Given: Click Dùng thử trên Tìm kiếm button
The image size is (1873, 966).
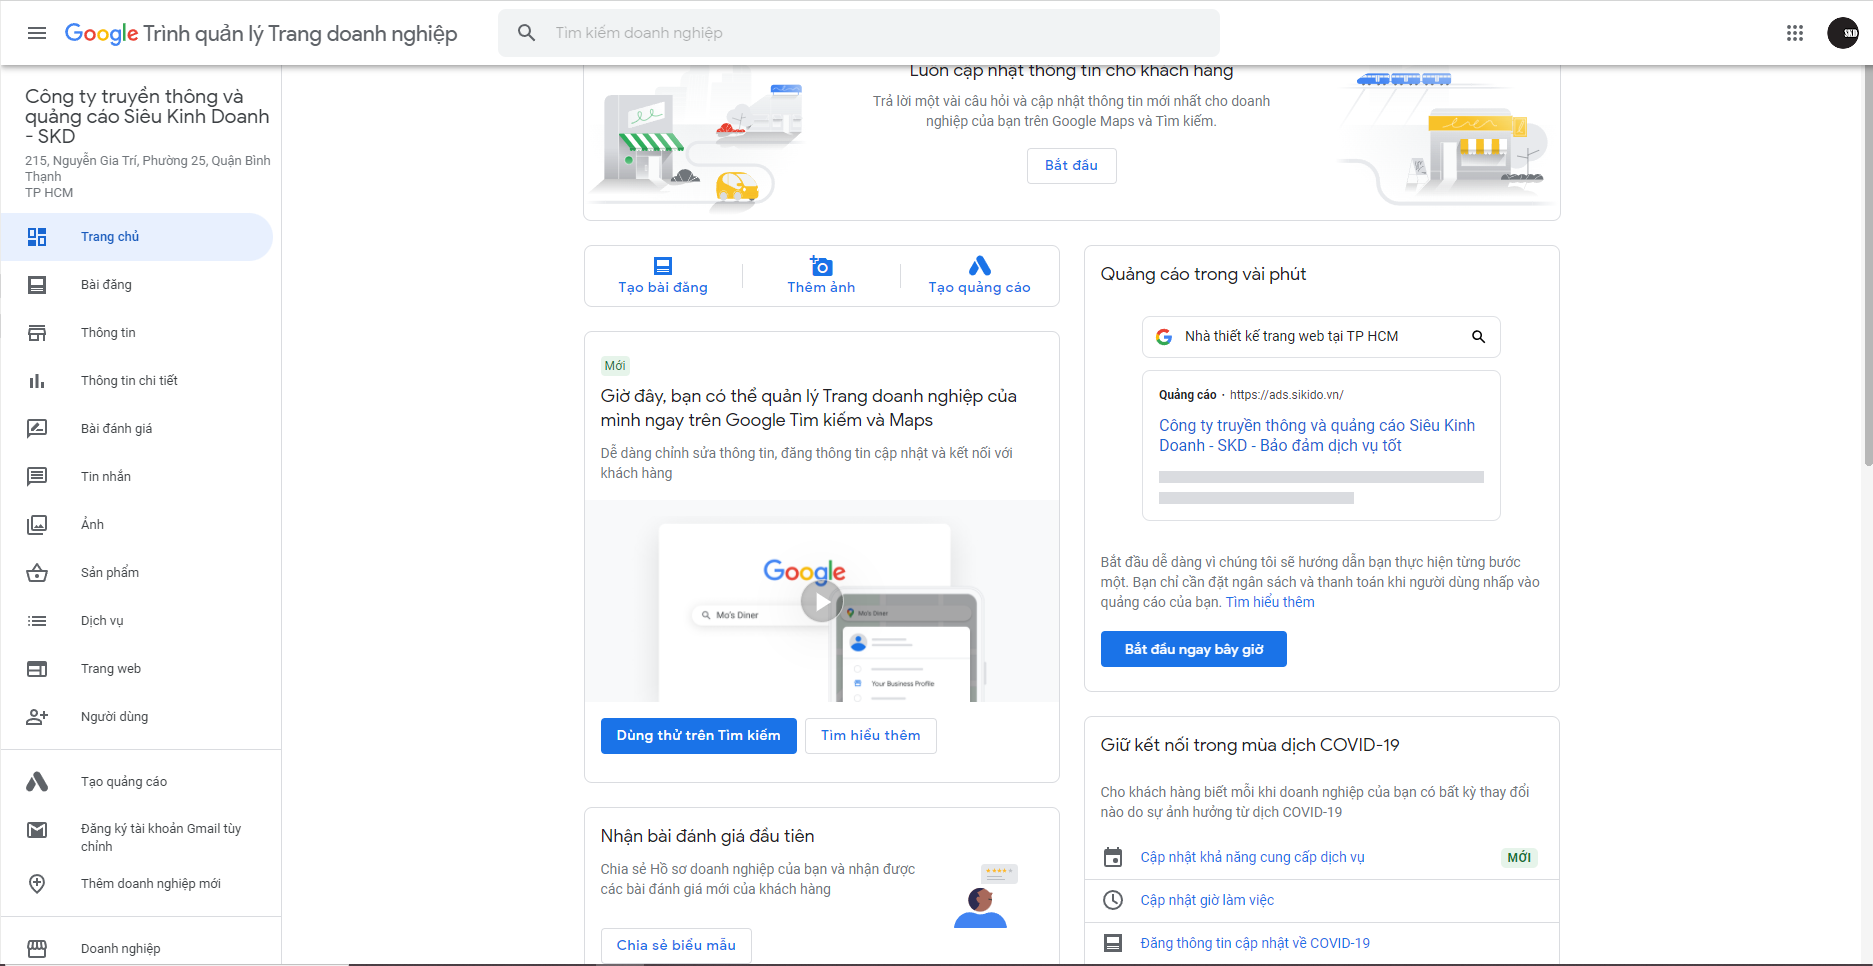Looking at the screenshot, I should (x=698, y=736).
